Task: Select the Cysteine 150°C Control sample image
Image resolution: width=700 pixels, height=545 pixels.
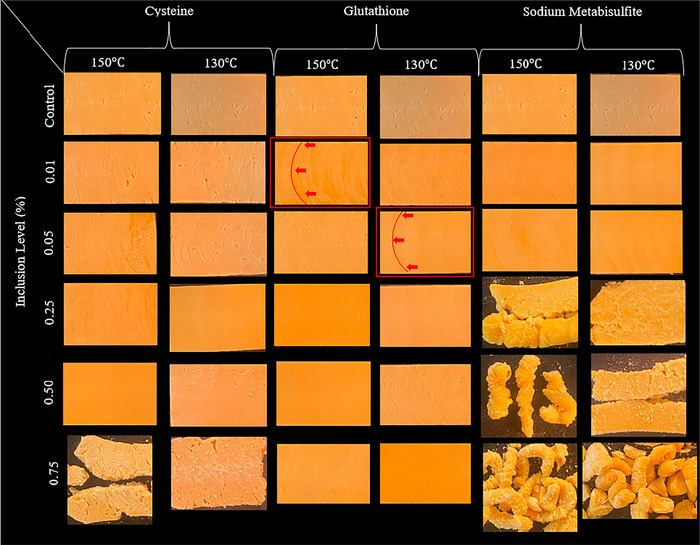Action: click(112, 104)
